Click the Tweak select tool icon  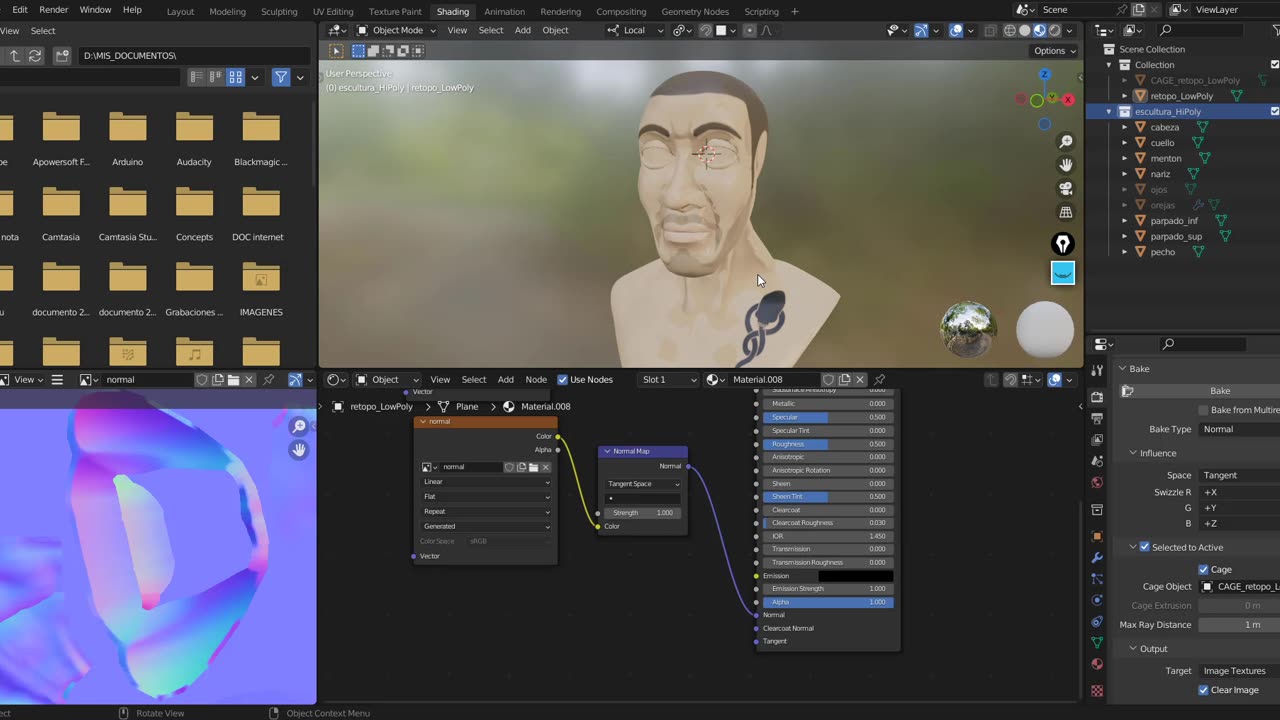coord(336,51)
